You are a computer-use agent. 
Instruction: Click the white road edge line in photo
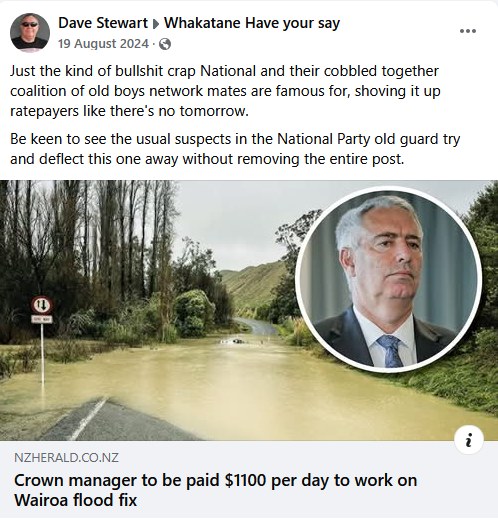pos(87,419)
